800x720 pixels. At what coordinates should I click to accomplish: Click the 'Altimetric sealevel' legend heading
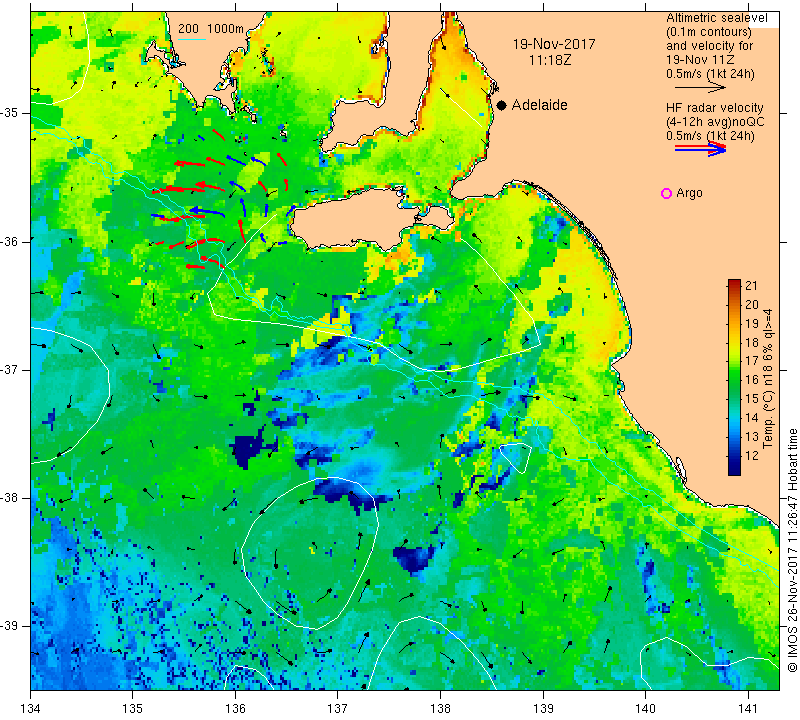click(x=716, y=18)
